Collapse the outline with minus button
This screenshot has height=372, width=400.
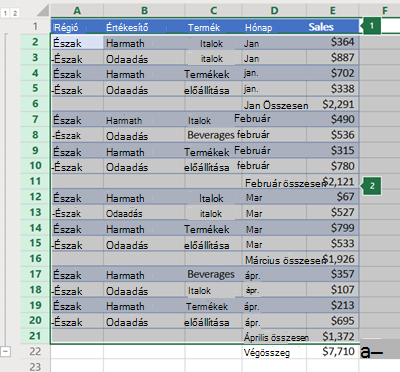[x=6, y=351]
